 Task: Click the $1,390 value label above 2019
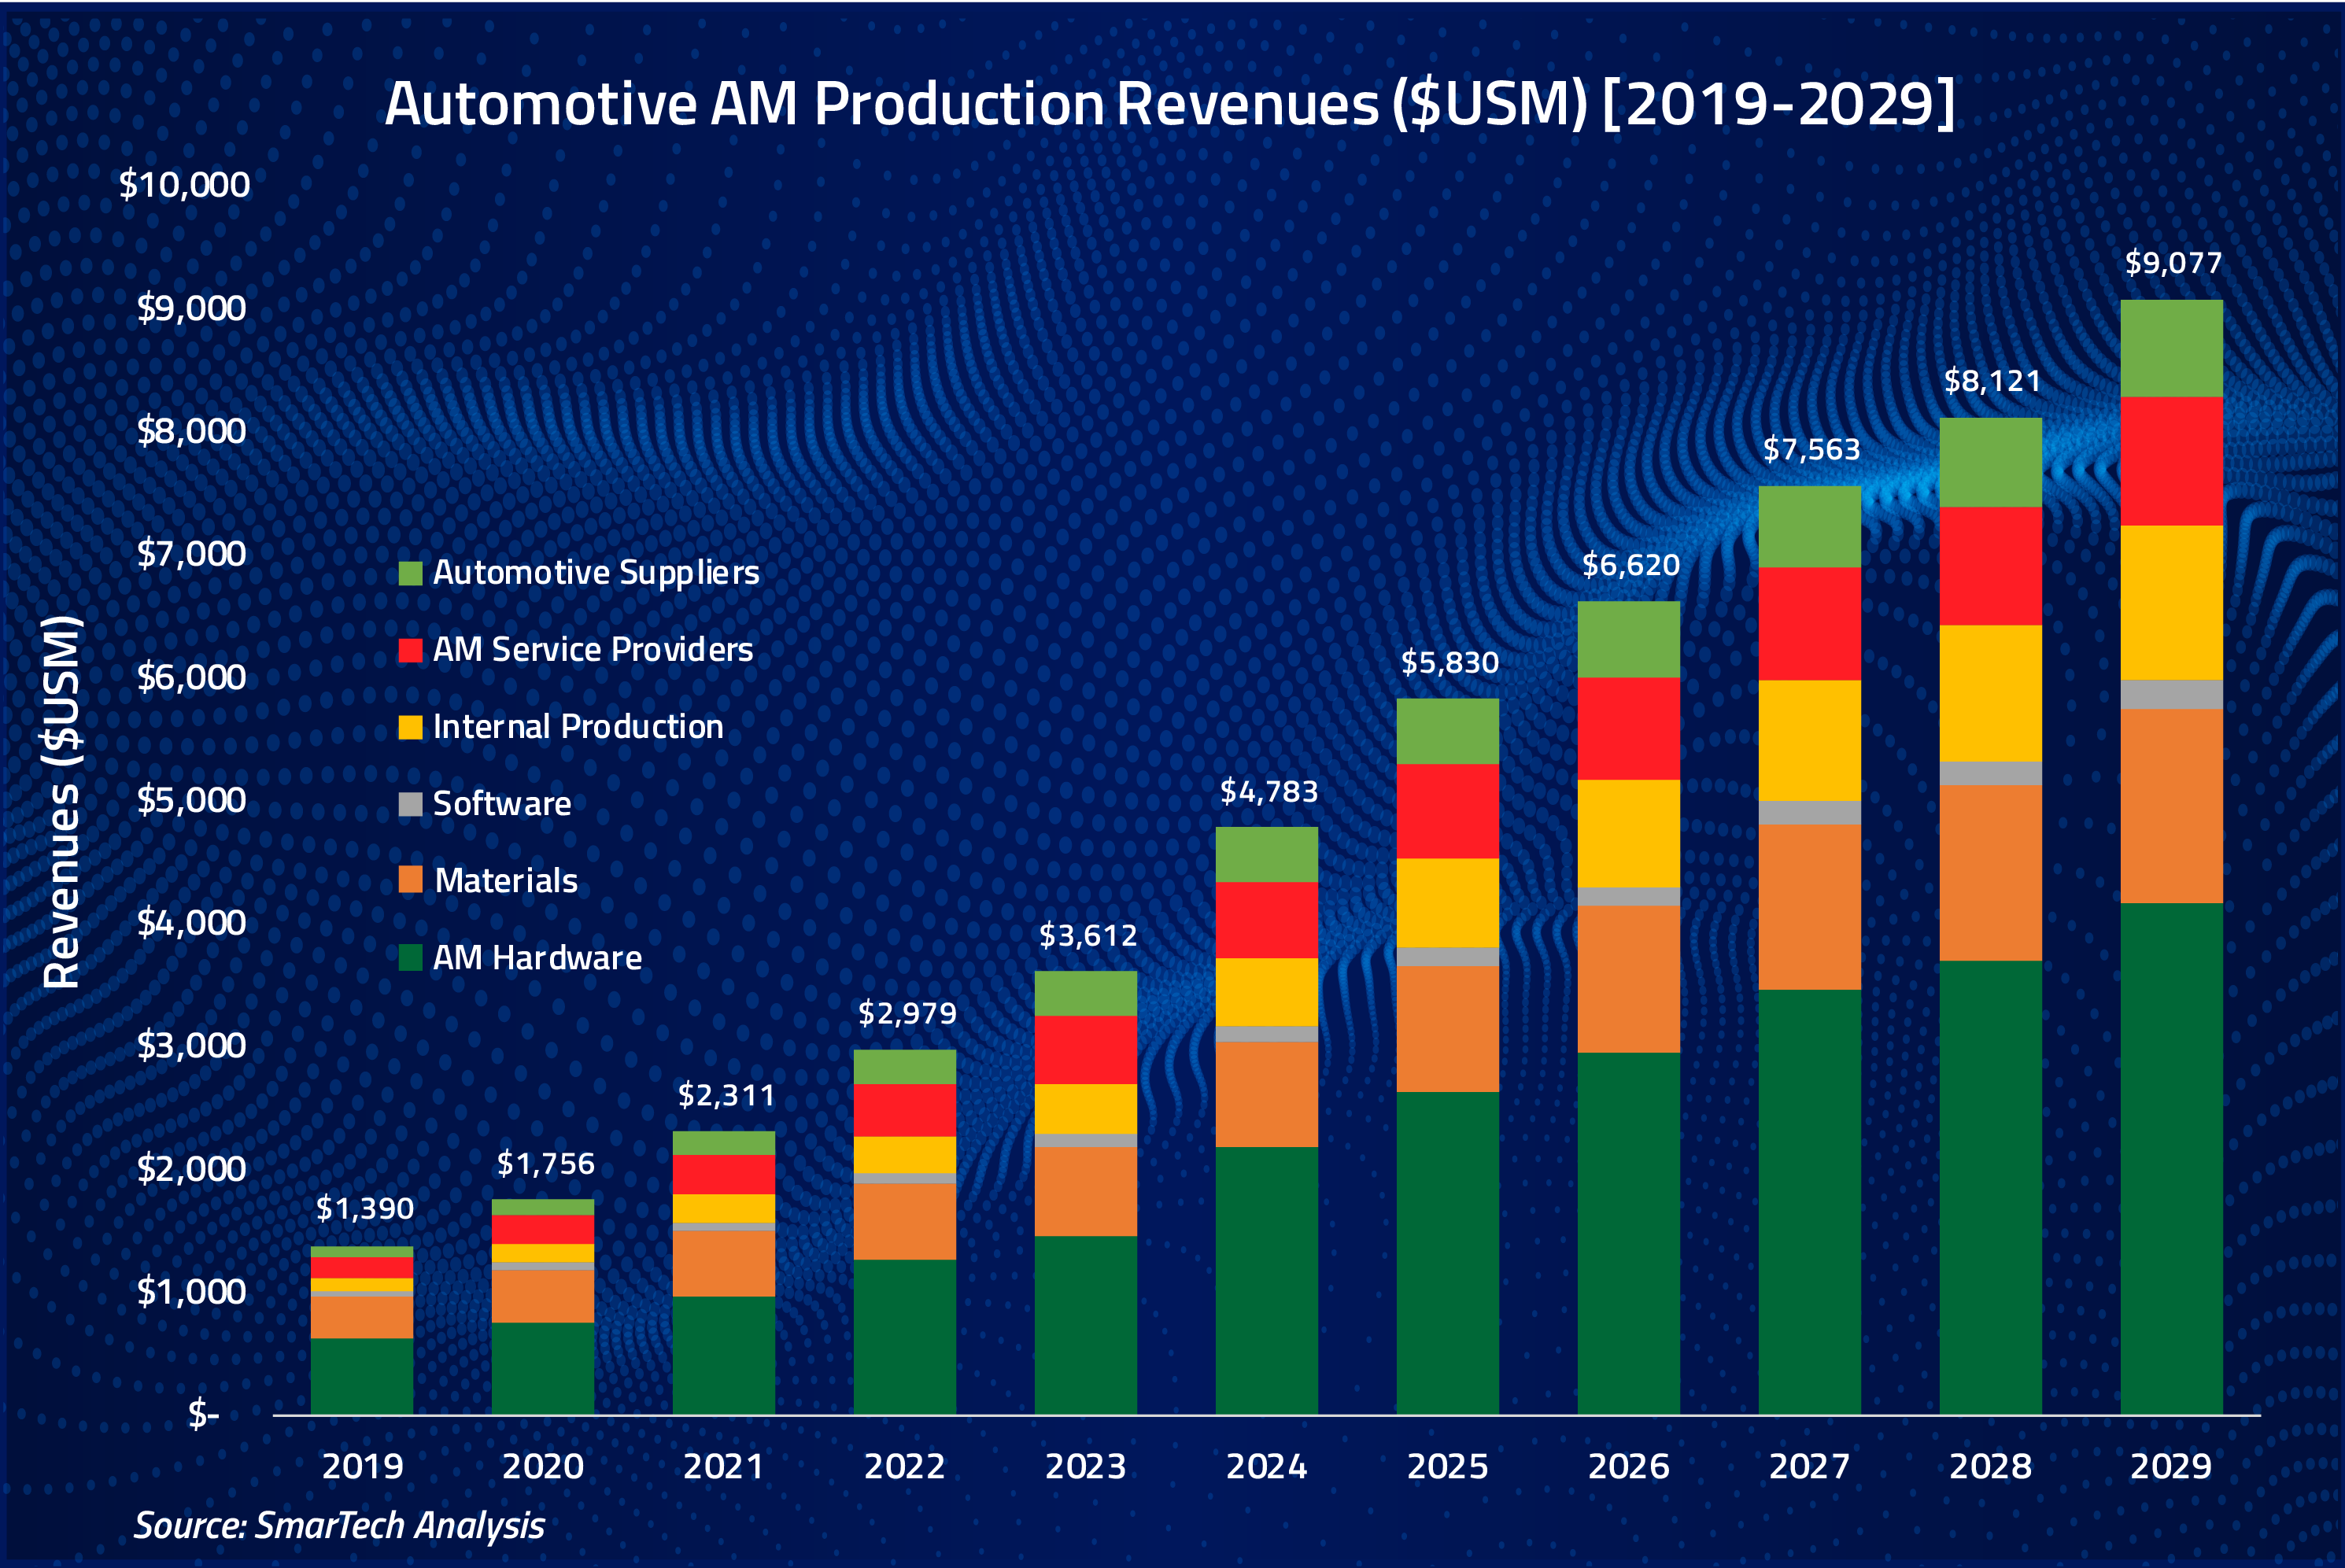[x=365, y=1208]
